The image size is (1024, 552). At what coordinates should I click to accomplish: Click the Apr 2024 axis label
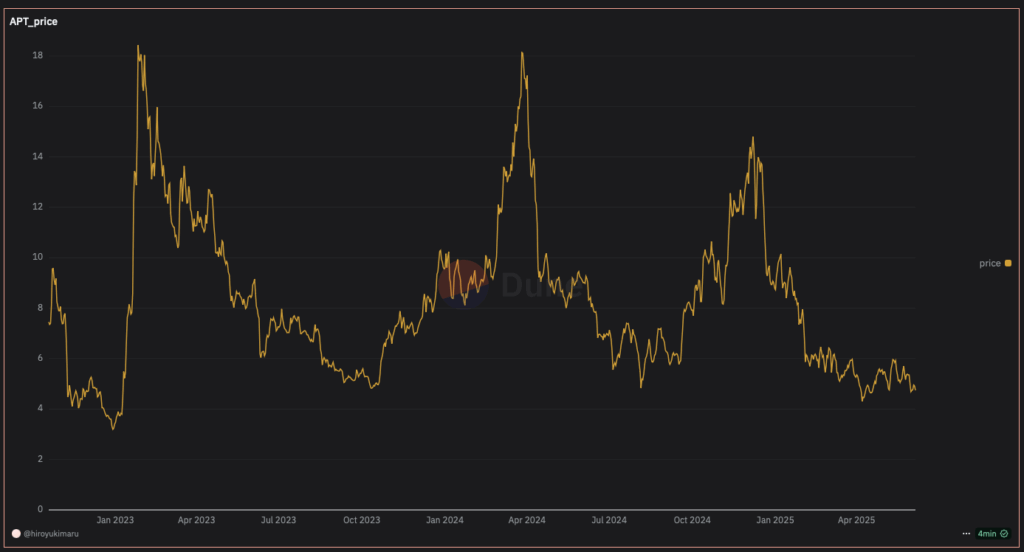click(526, 520)
